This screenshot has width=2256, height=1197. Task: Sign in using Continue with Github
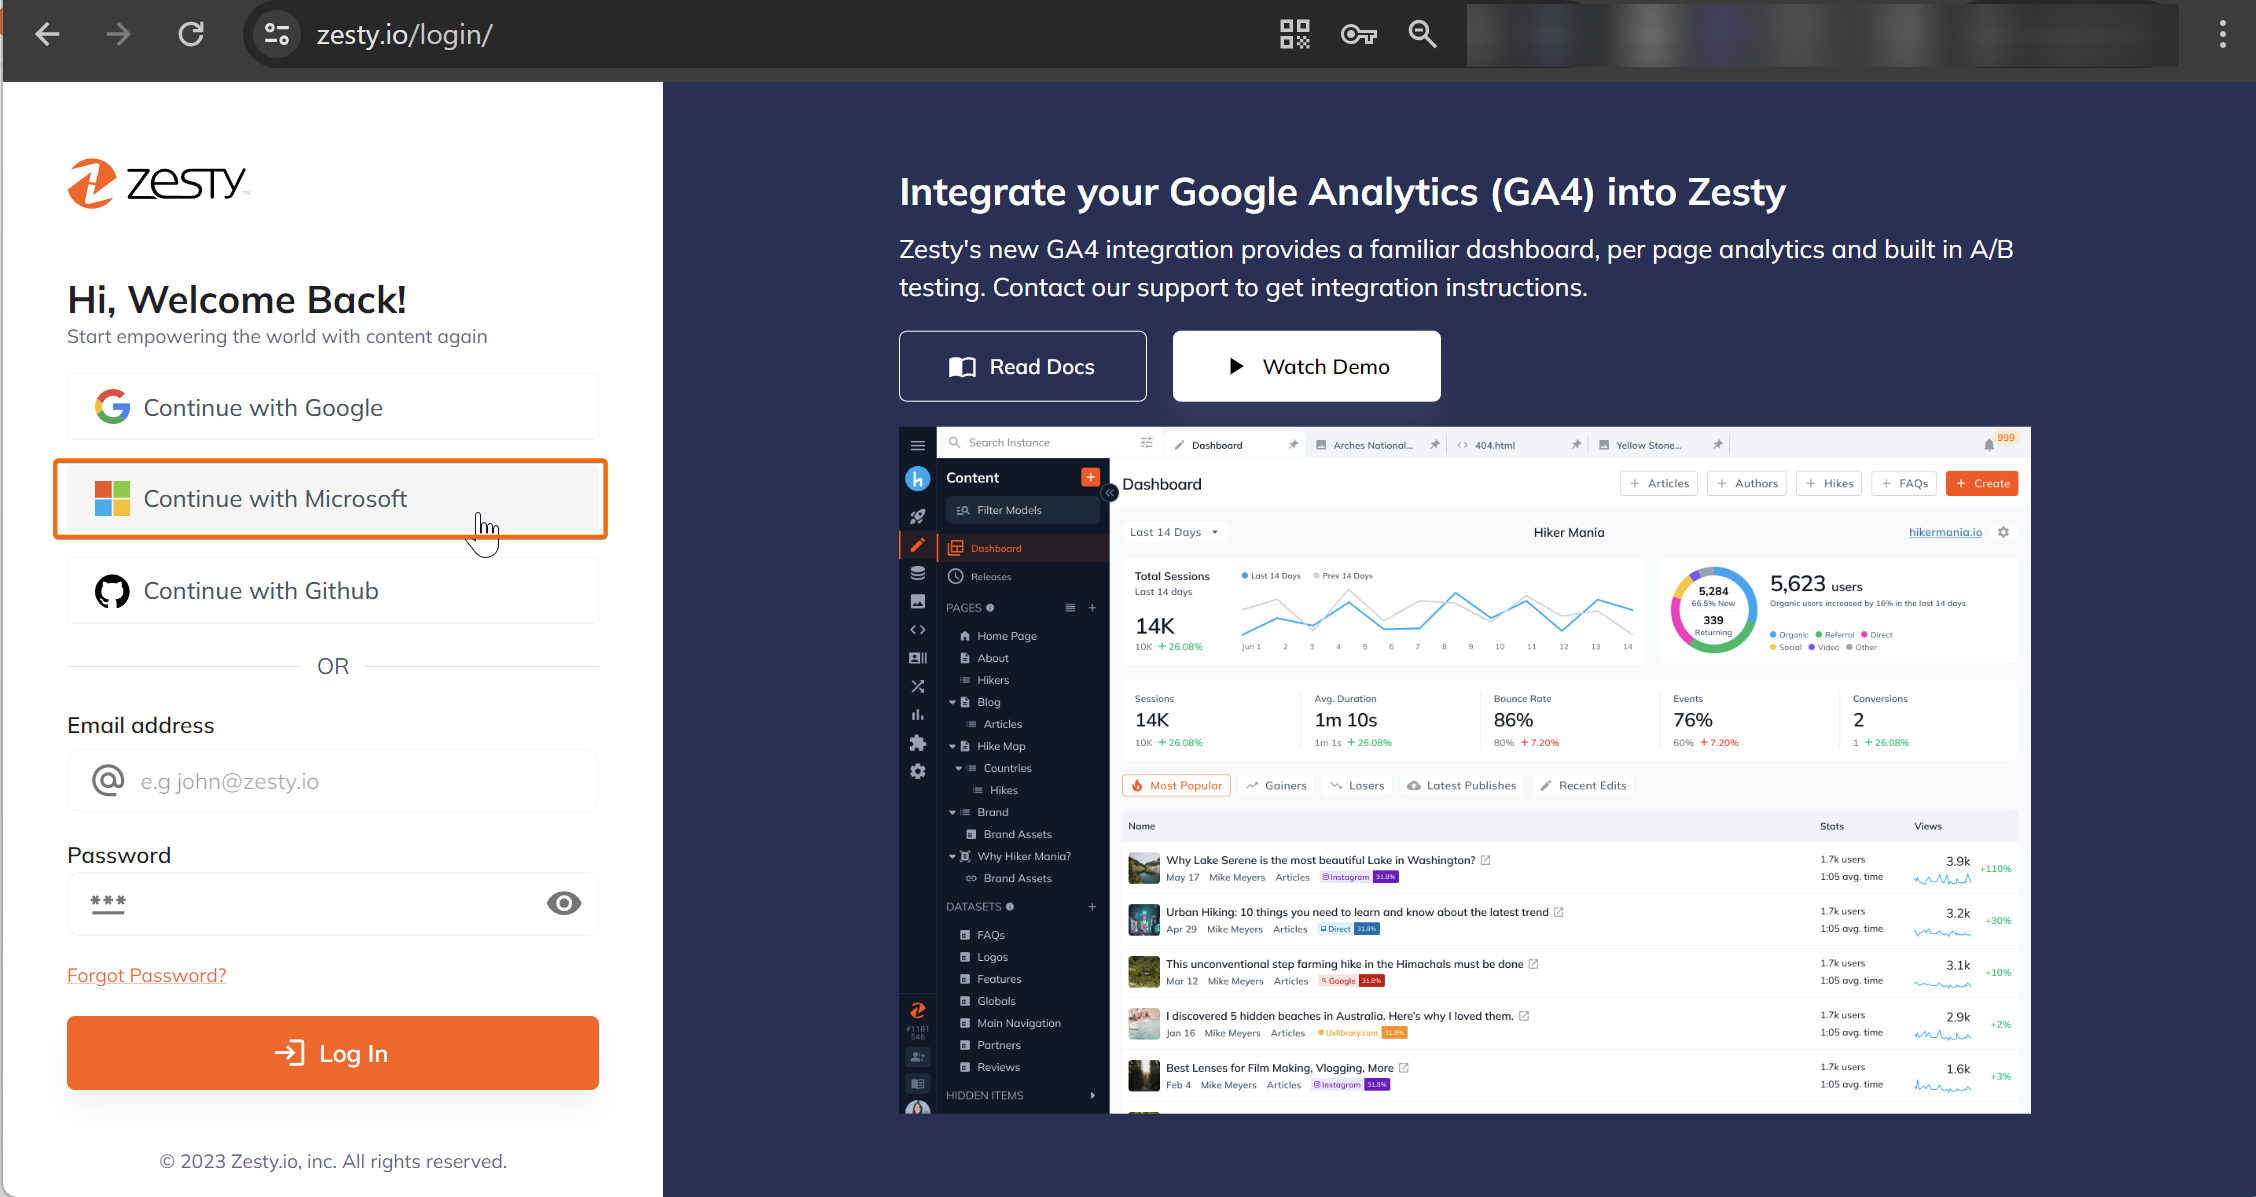click(333, 591)
